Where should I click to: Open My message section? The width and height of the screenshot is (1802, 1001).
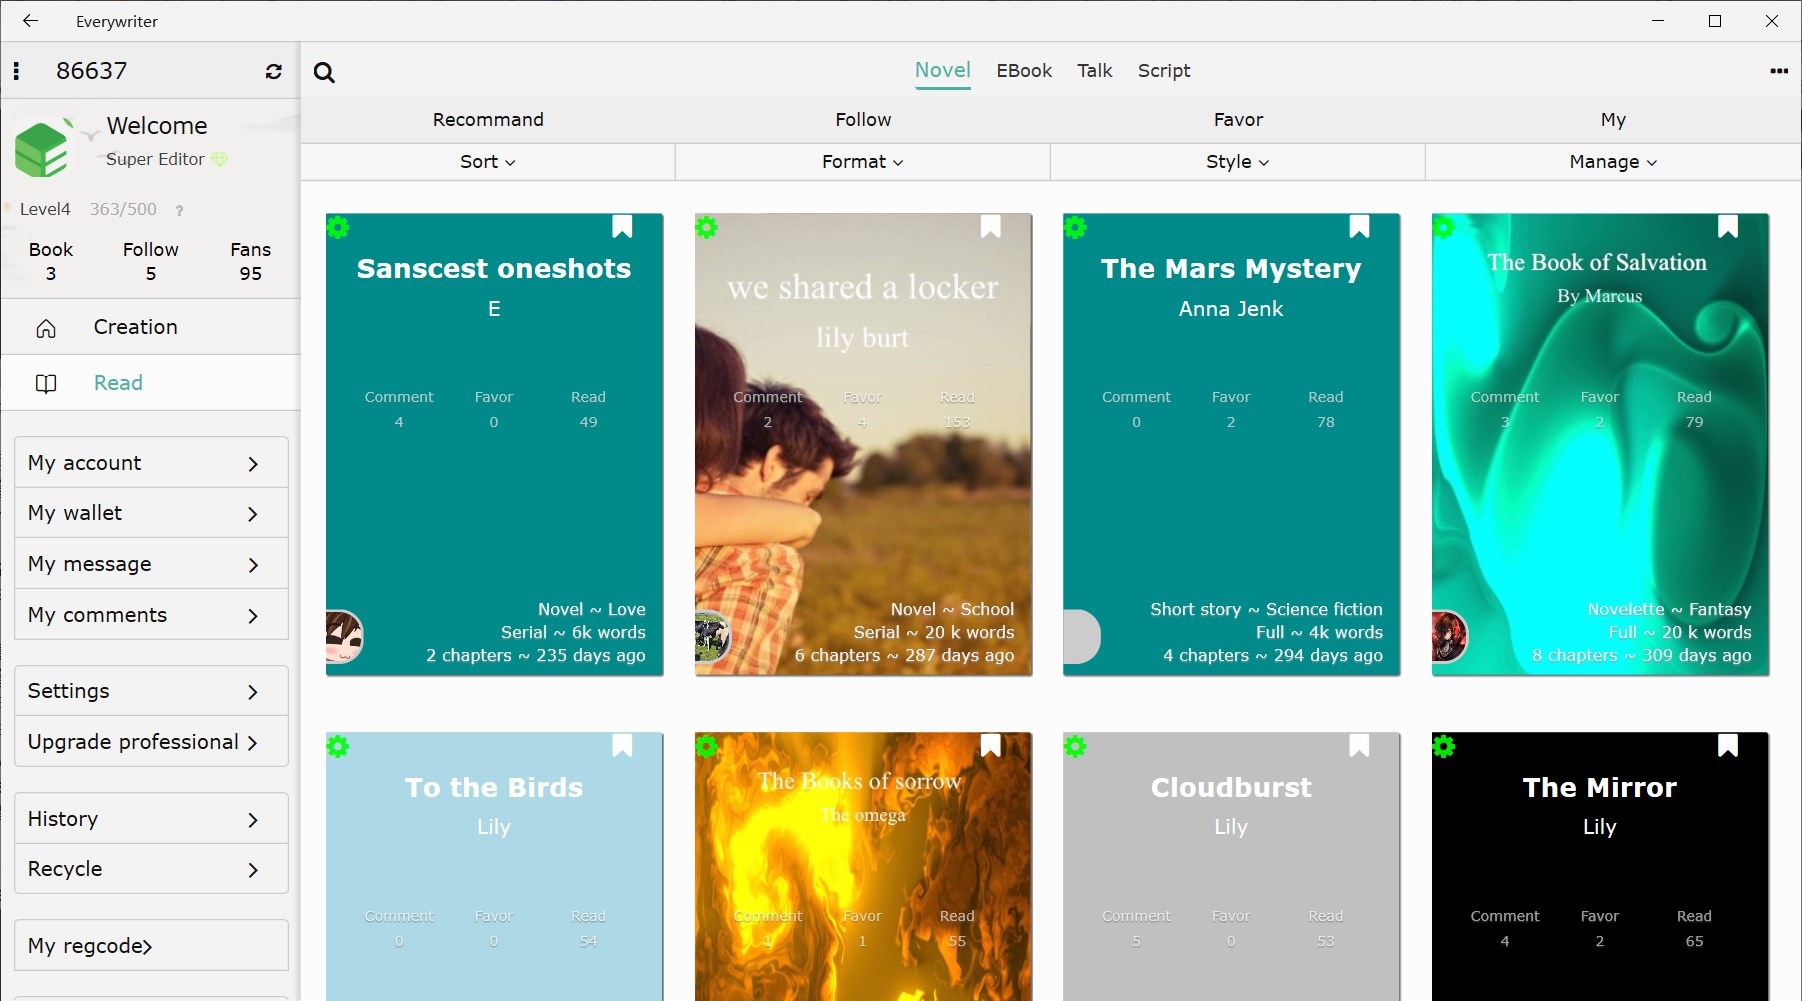151,564
